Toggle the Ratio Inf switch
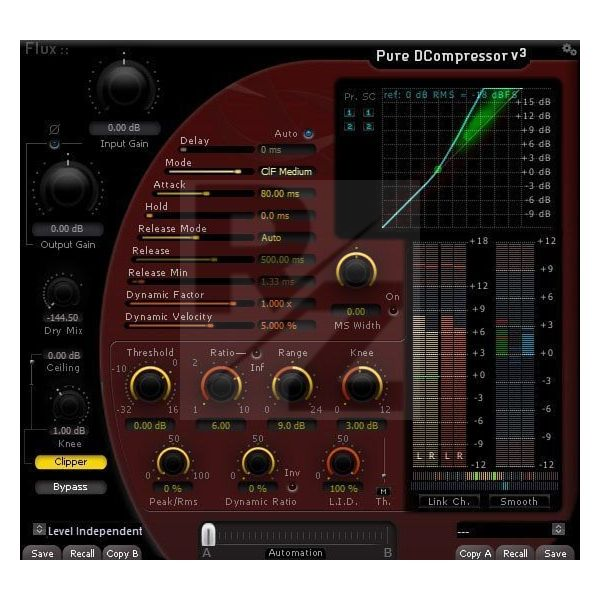 256,353
